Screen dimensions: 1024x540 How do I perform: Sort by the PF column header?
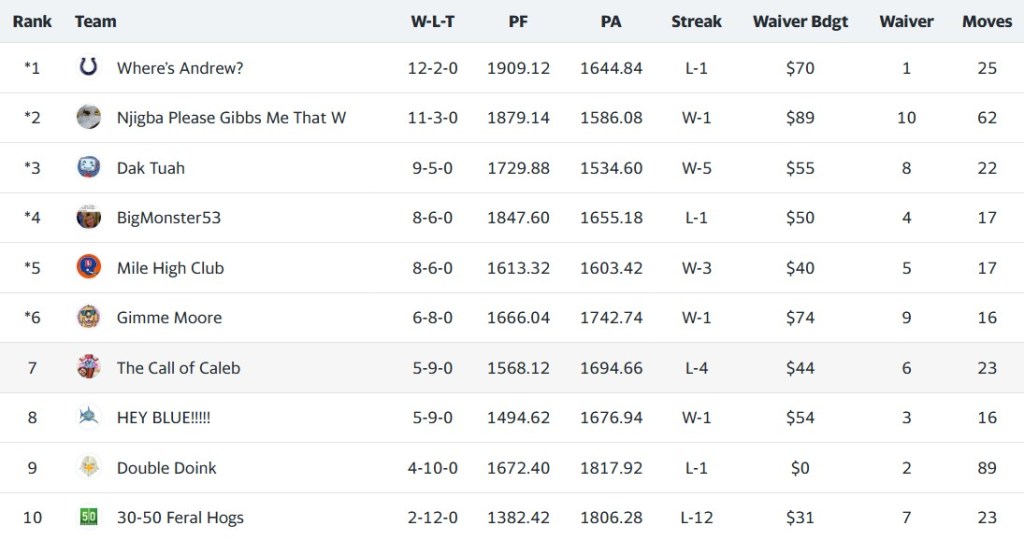tap(518, 21)
